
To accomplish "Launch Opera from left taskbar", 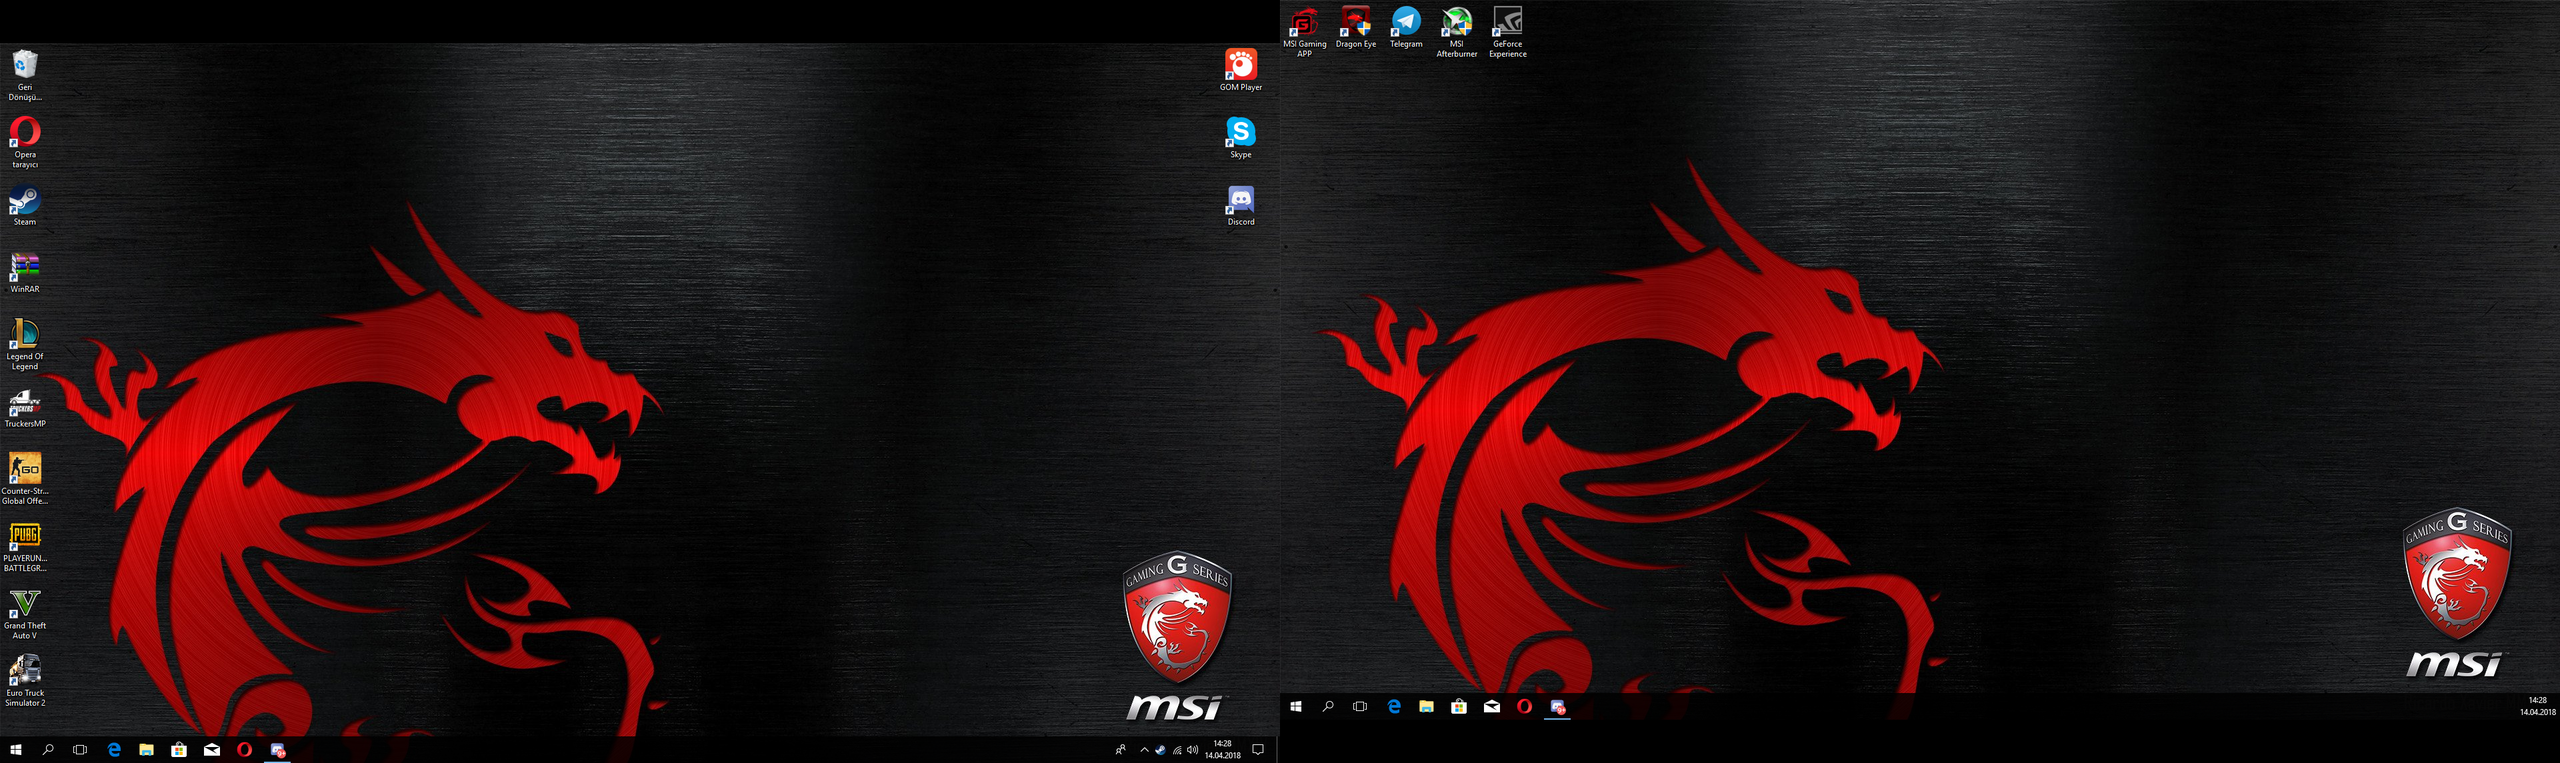I will pos(245,750).
